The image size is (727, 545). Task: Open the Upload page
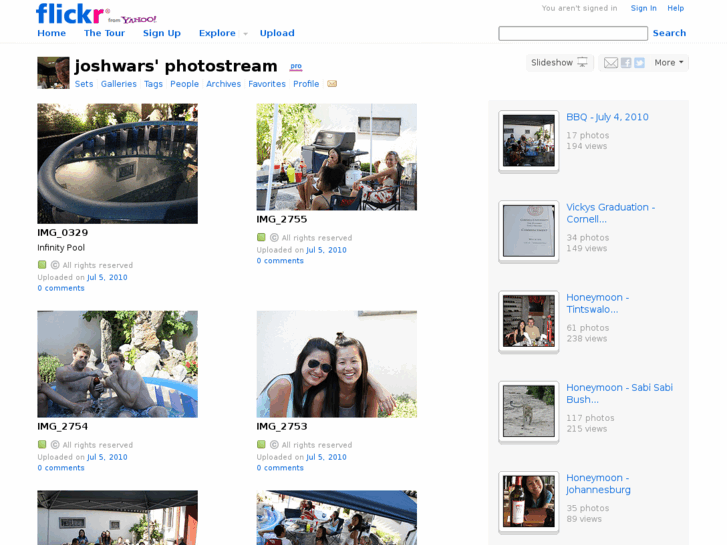coord(277,33)
